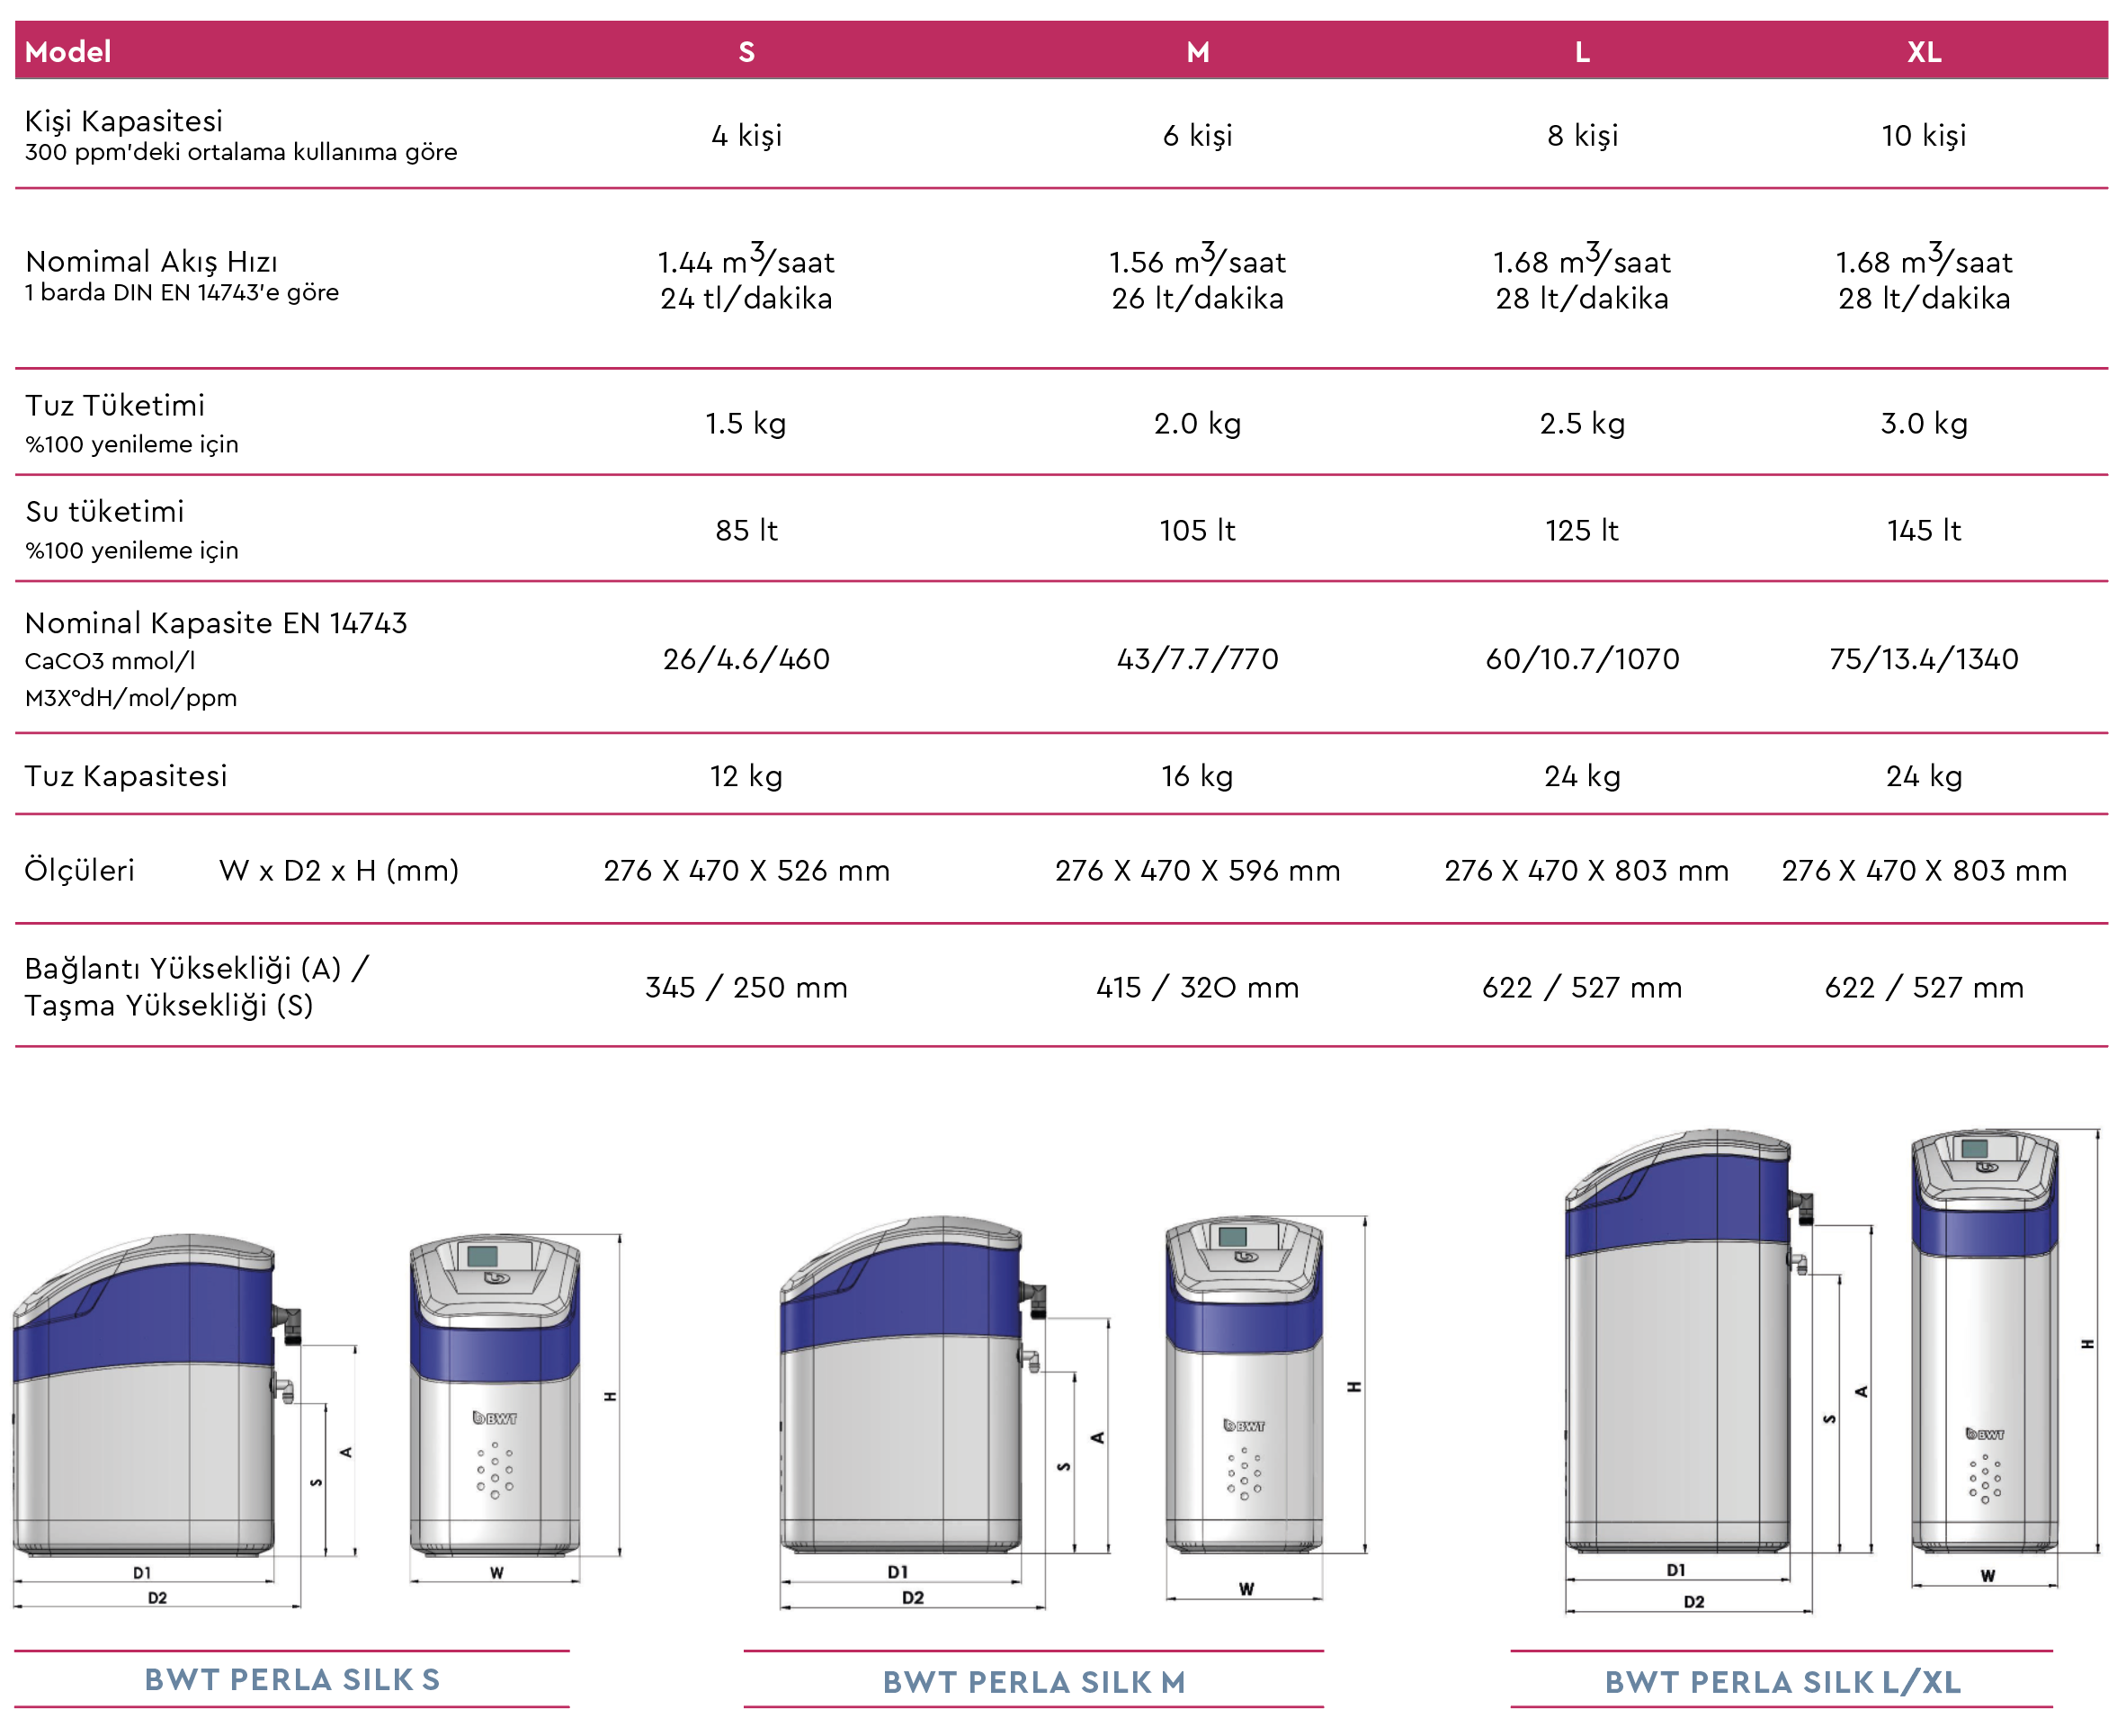
Task: Click the 85 lt cell
Action: coord(746,530)
